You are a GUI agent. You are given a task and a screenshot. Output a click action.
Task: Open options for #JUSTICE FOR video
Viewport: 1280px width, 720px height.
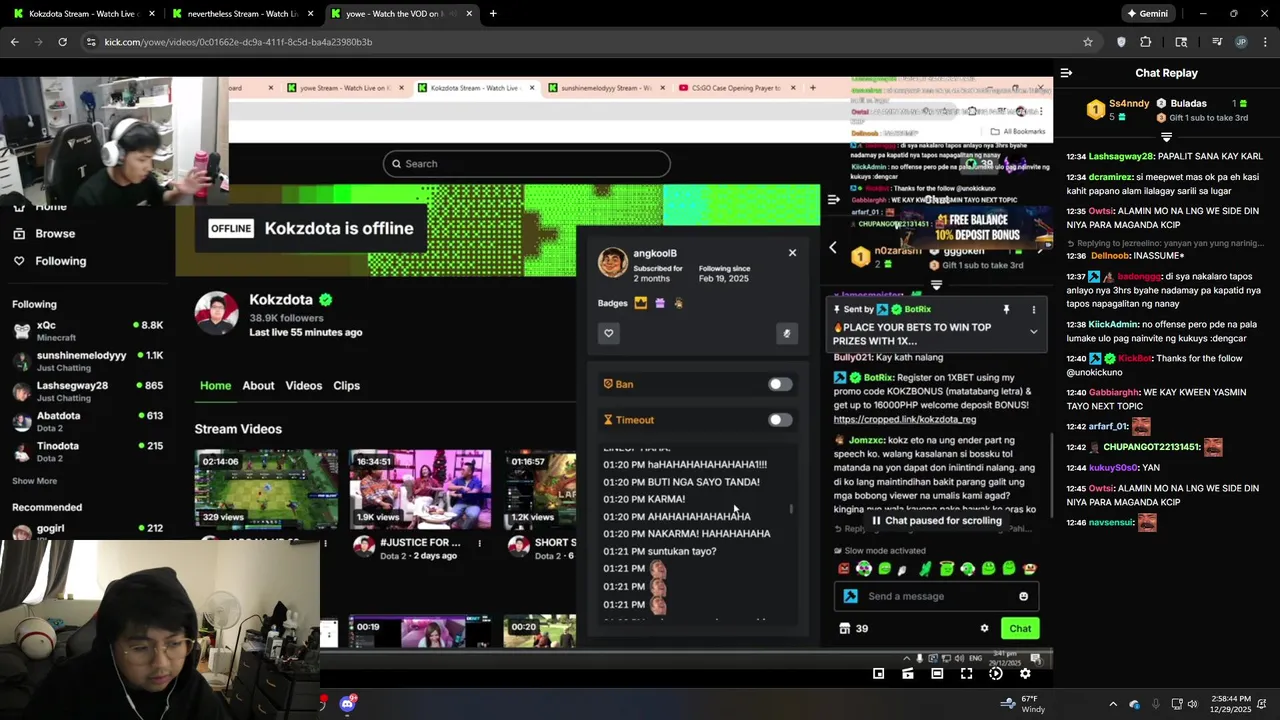point(479,544)
